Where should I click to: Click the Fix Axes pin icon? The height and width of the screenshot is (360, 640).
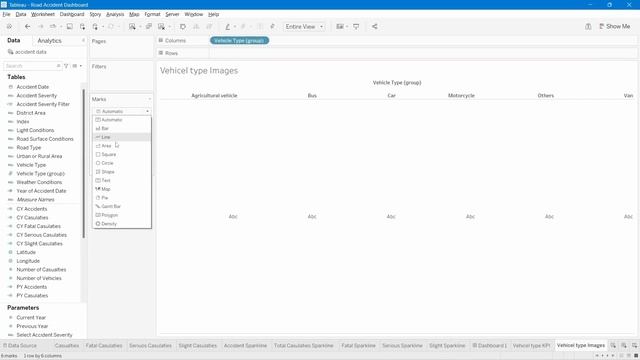(272, 27)
